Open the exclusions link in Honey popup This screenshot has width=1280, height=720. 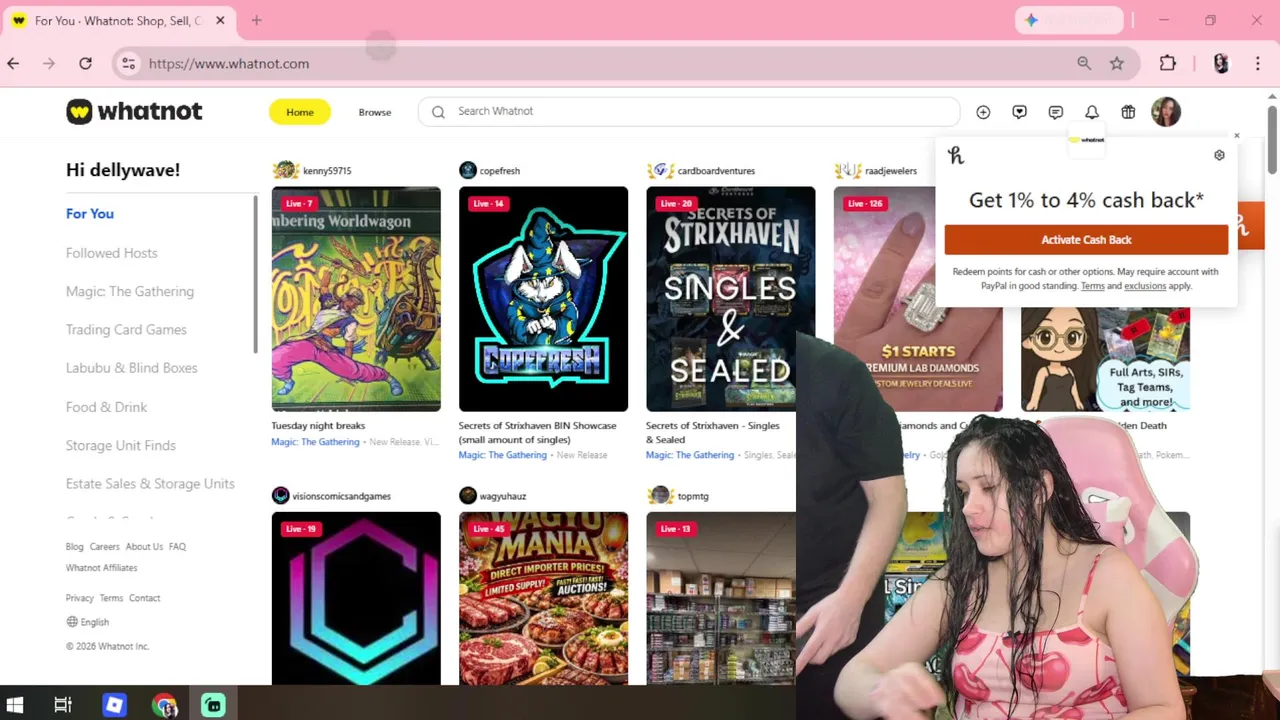[x=1145, y=286]
